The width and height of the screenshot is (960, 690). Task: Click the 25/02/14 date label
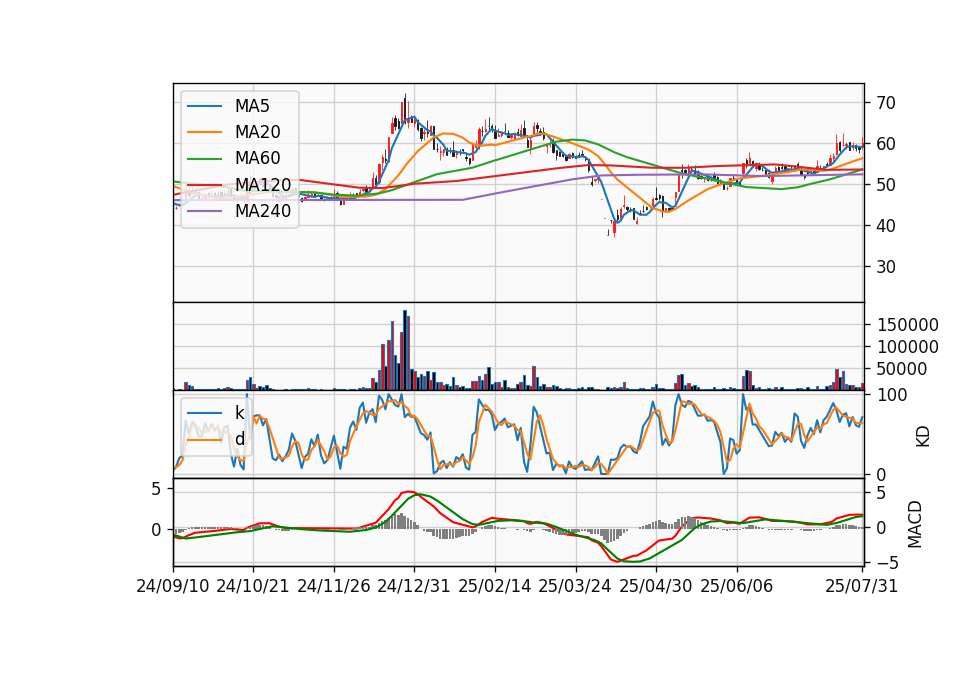coord(495,586)
